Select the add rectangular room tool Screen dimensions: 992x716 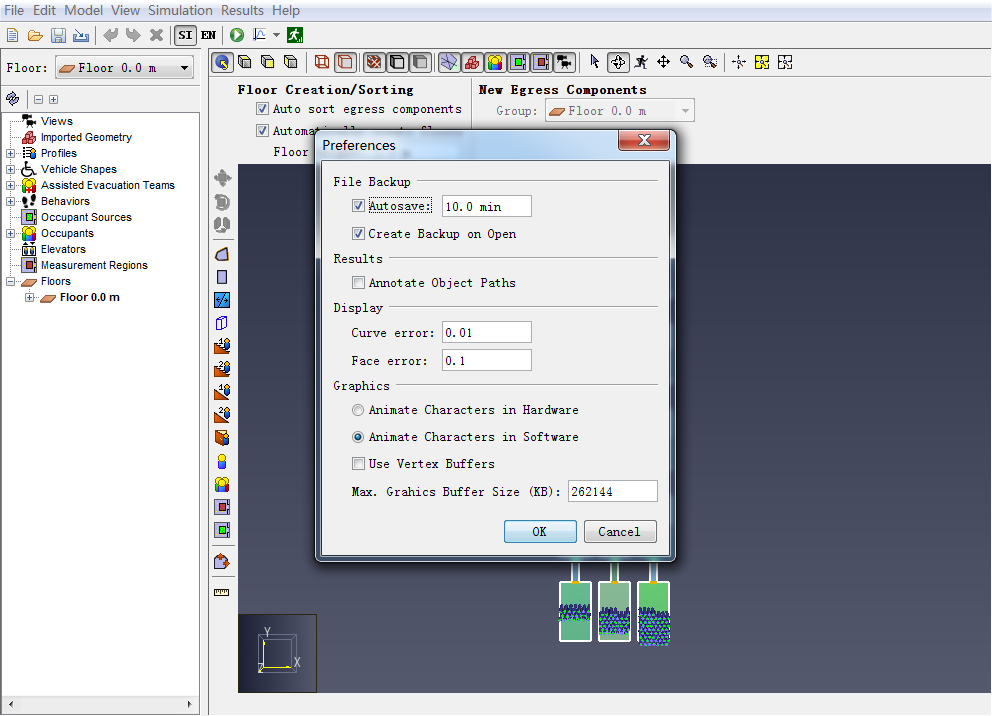tap(221, 277)
